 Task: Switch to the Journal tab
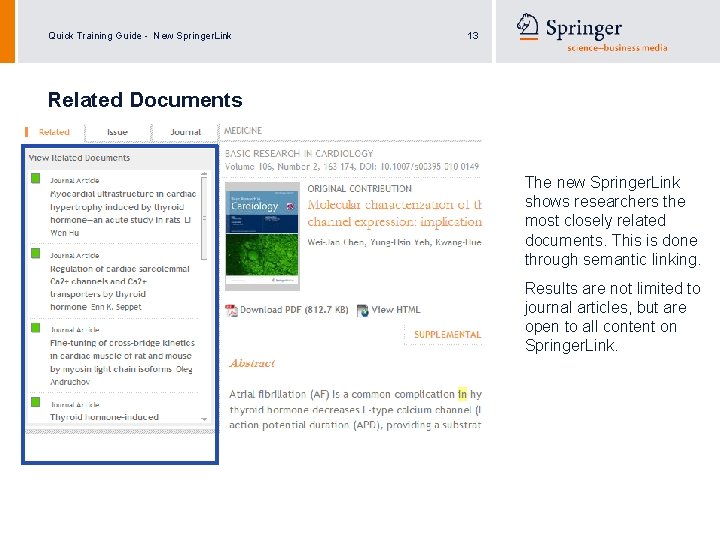click(x=186, y=132)
